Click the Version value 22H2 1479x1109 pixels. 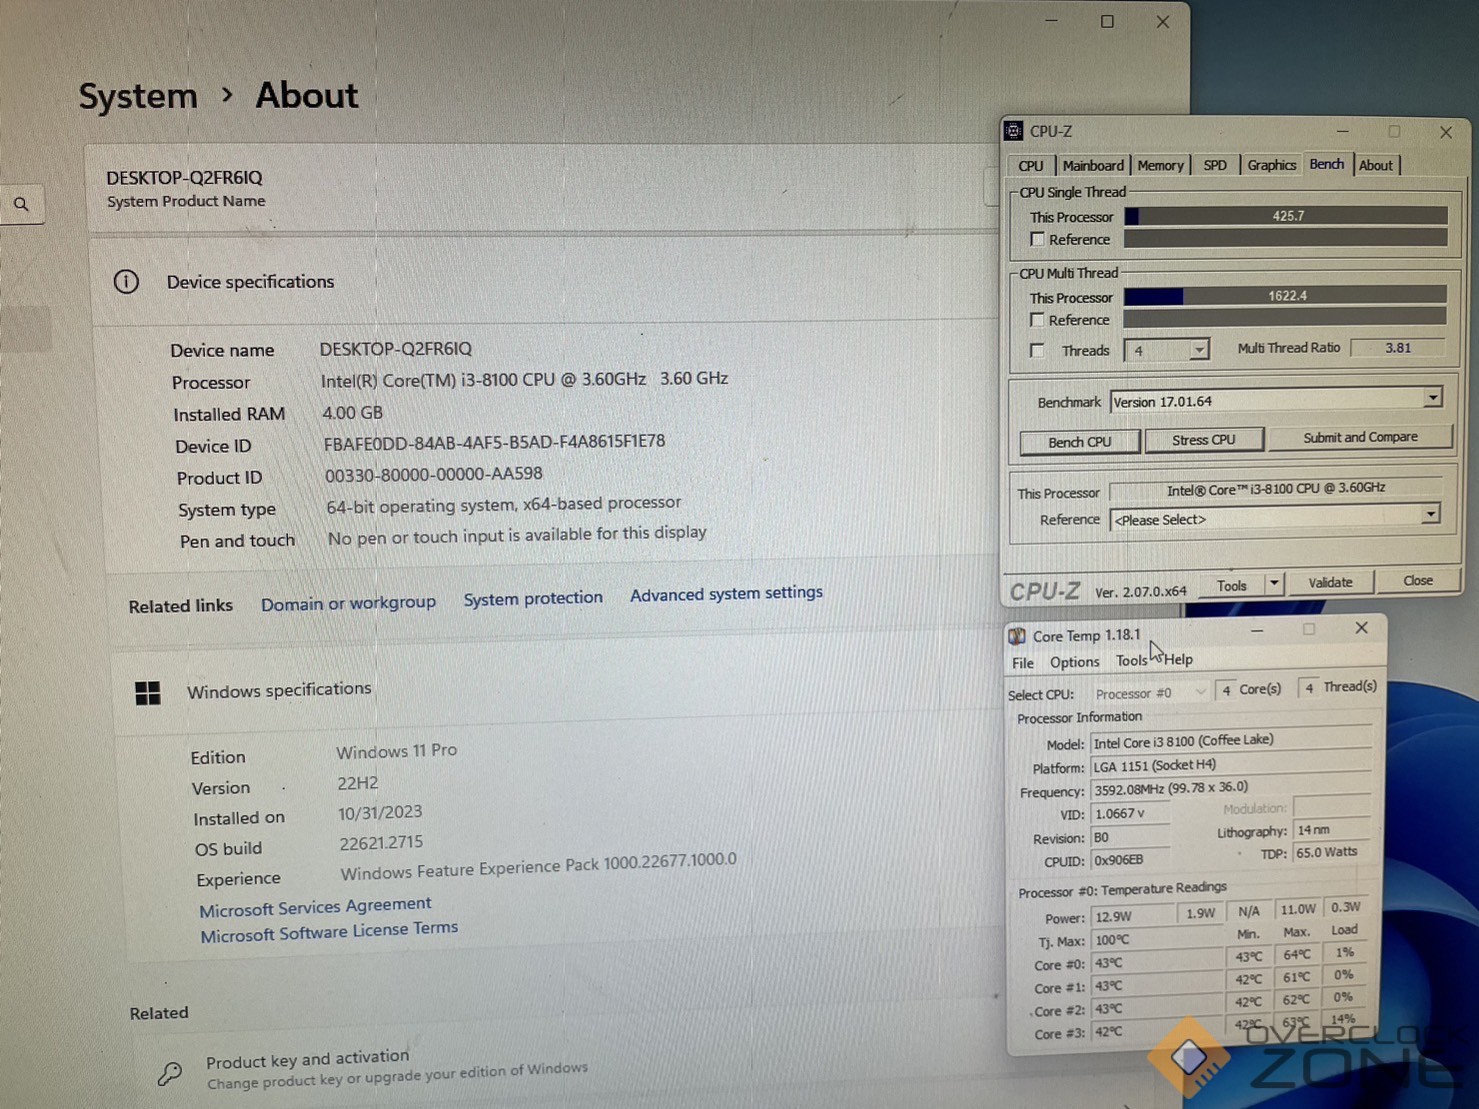(x=357, y=783)
